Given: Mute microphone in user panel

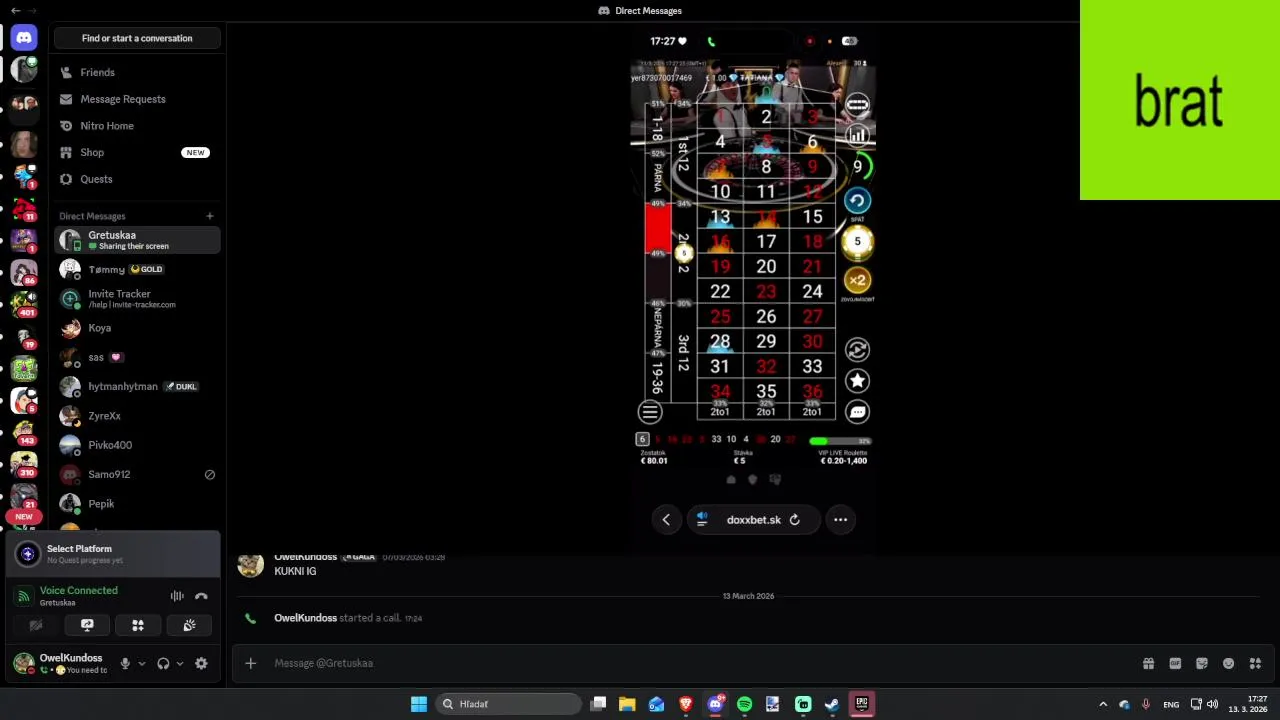Looking at the screenshot, I should 125,663.
